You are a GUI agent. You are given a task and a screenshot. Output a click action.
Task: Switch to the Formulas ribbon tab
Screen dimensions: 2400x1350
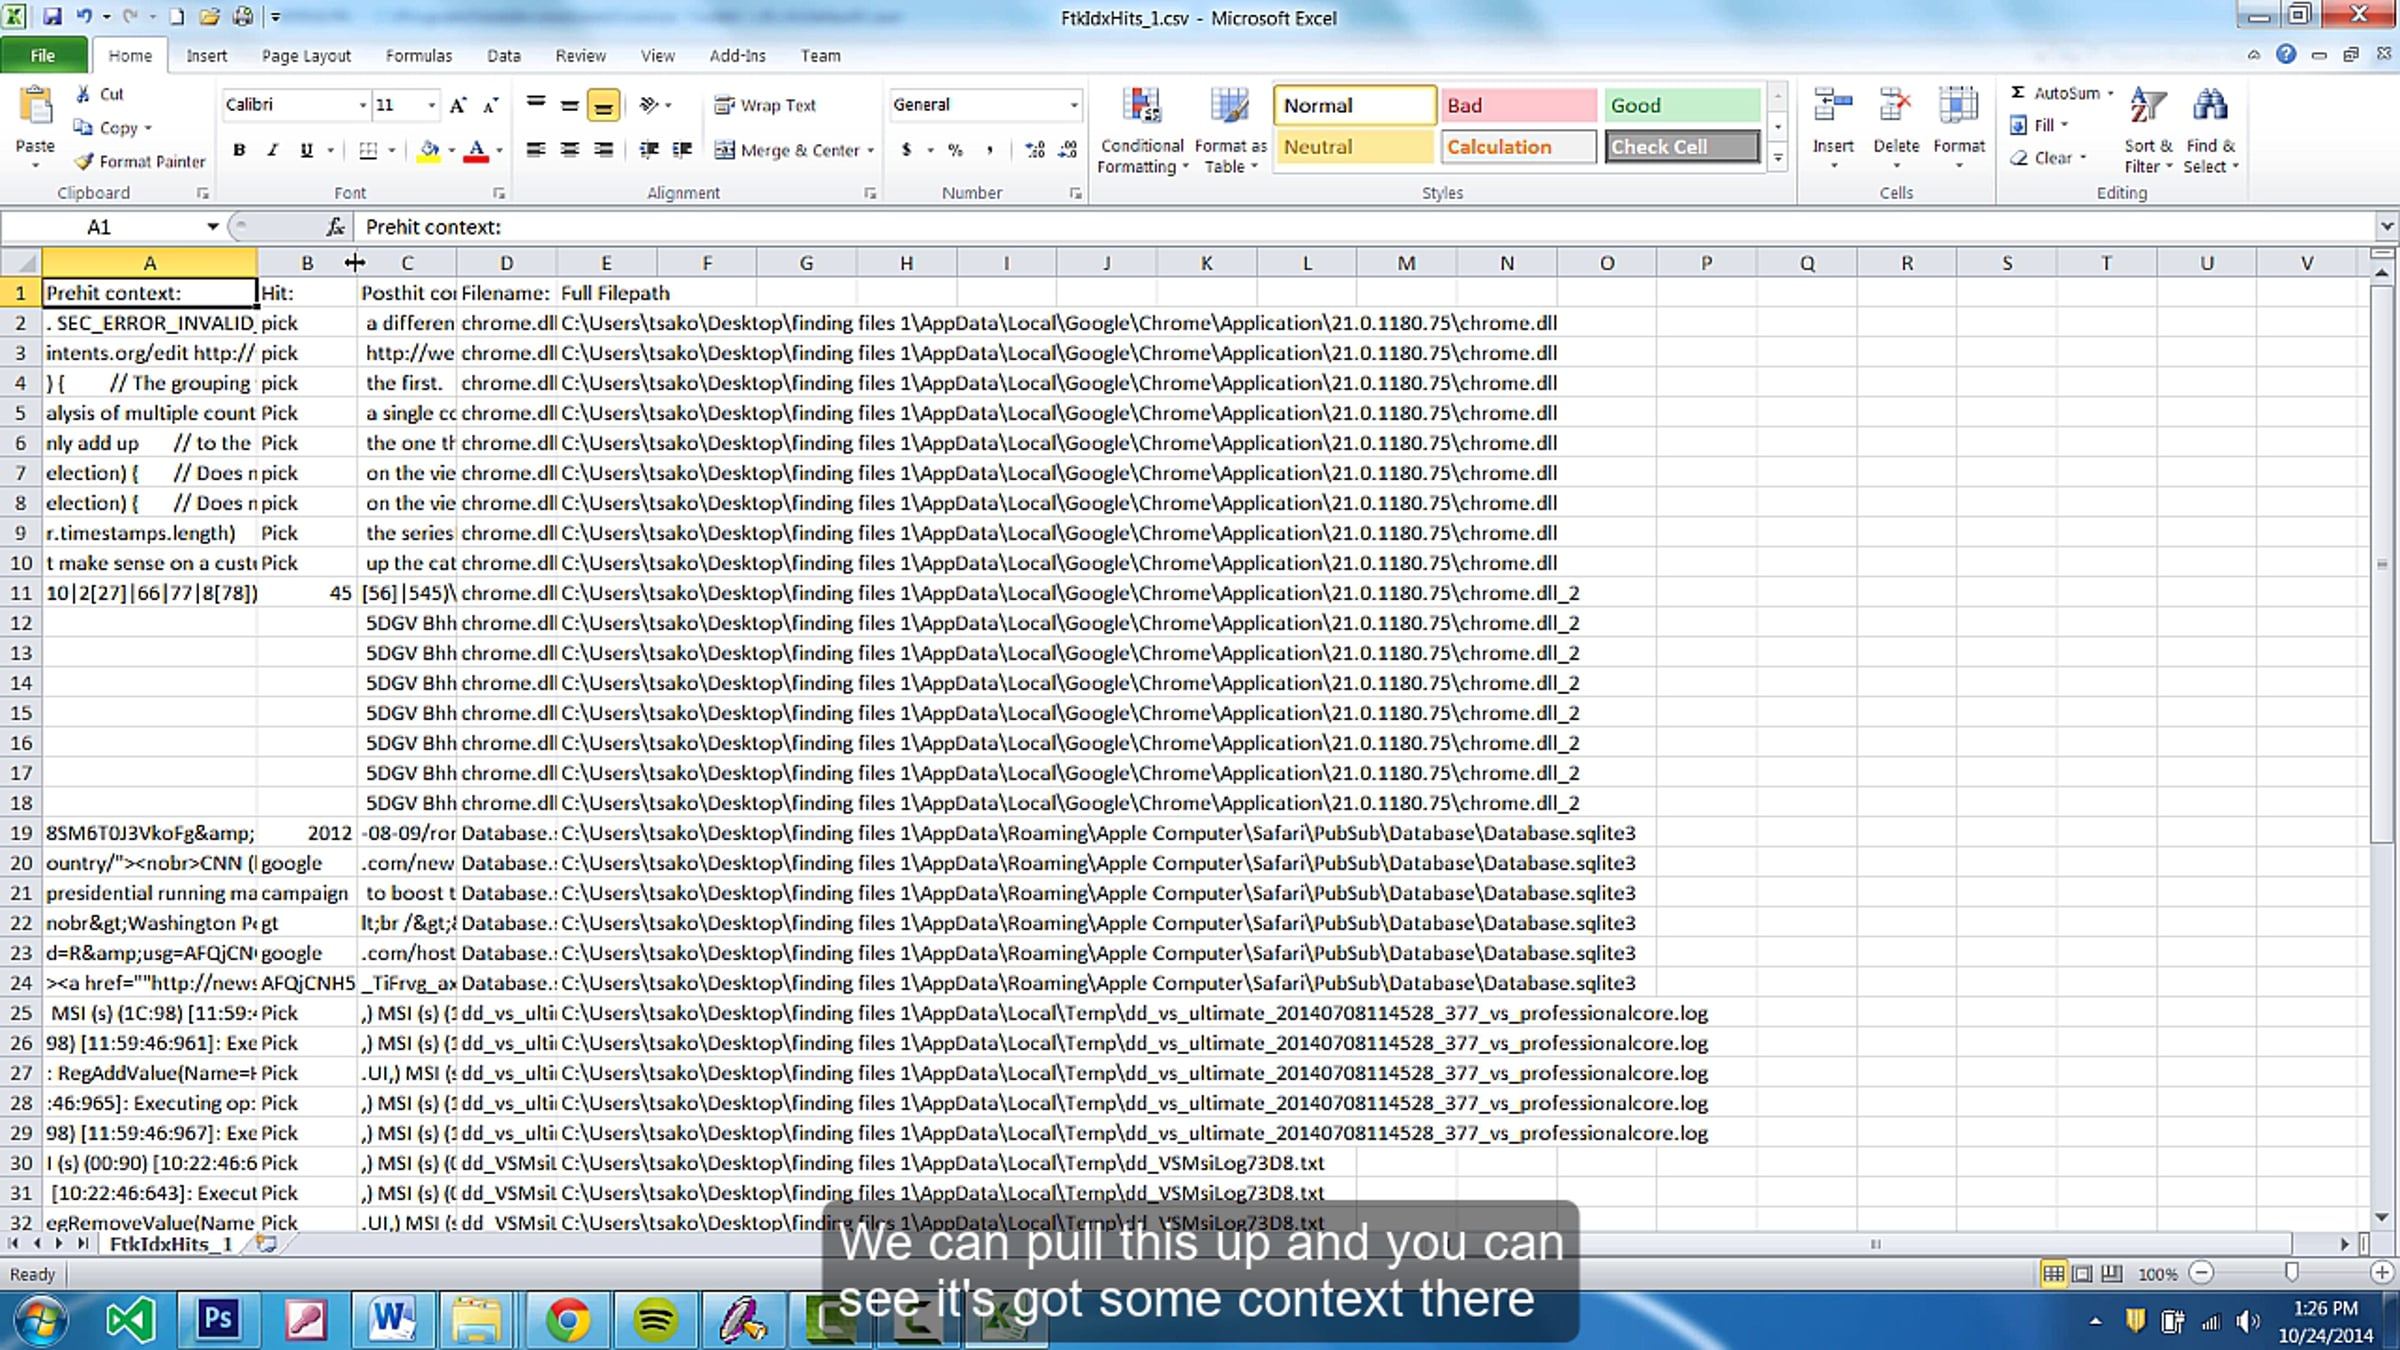click(419, 56)
